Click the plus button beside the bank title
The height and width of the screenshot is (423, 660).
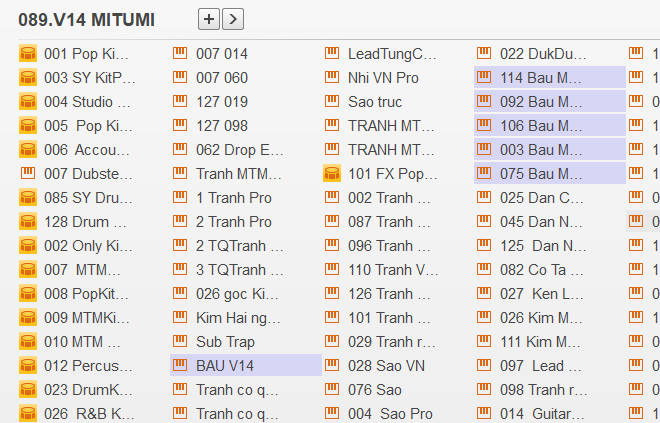pyautogui.click(x=208, y=18)
